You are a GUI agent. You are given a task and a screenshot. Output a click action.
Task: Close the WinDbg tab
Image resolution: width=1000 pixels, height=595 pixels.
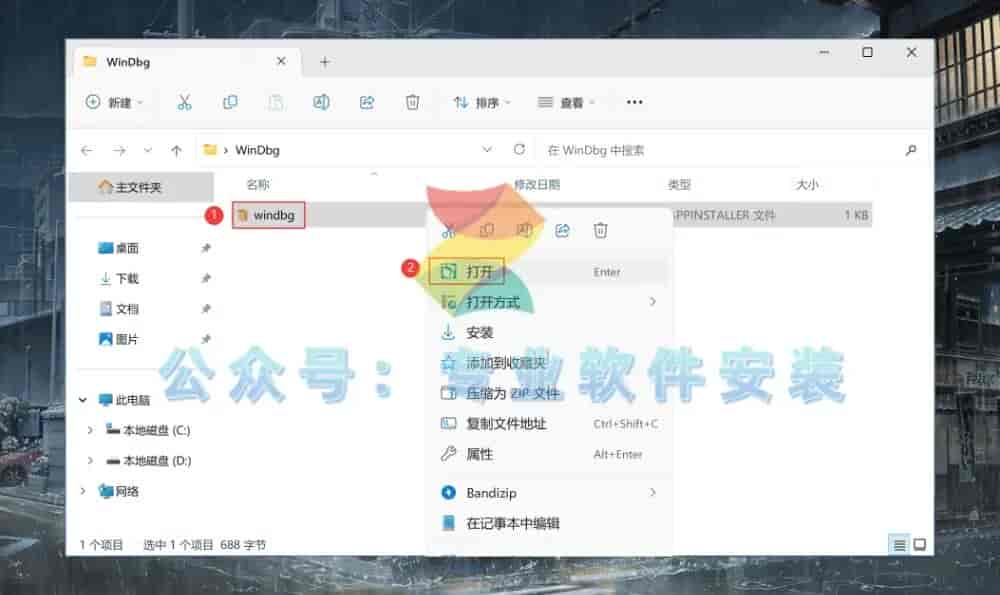281,61
